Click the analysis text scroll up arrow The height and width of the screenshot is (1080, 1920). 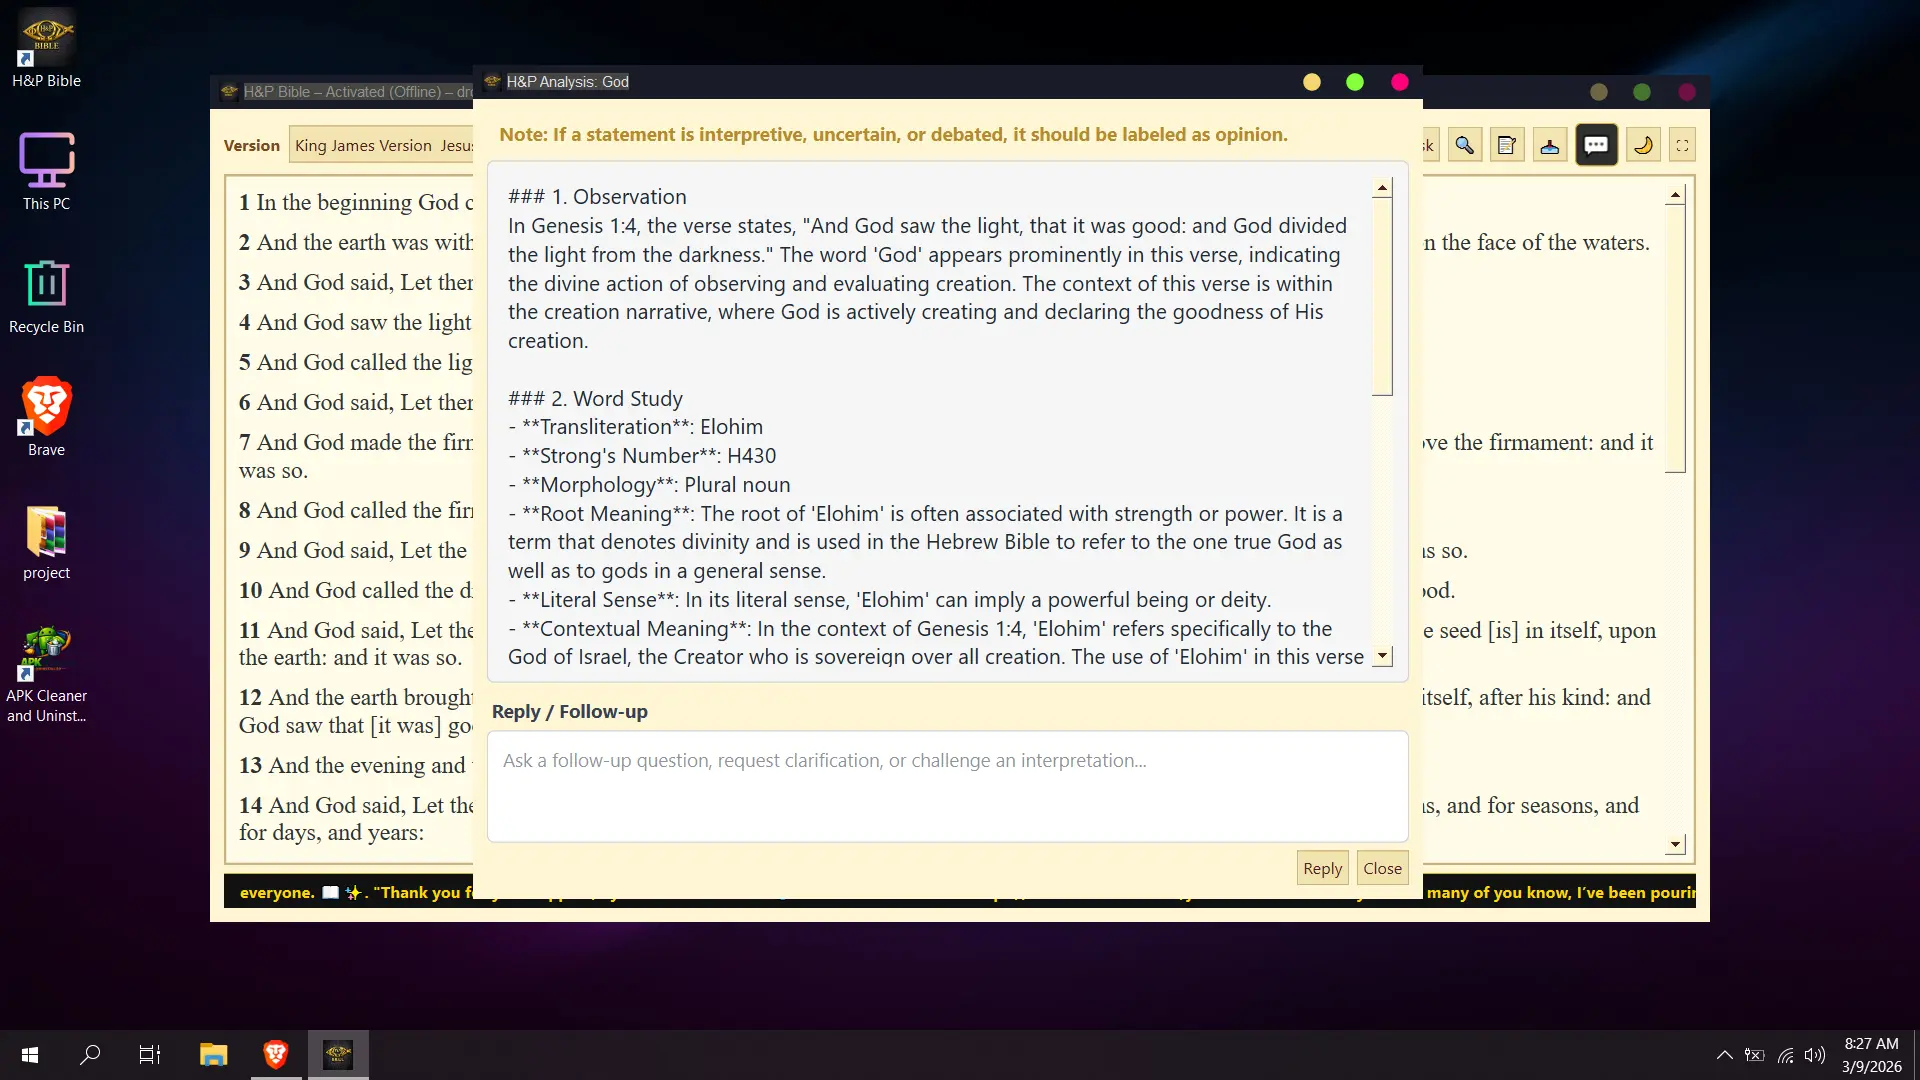(x=1382, y=188)
